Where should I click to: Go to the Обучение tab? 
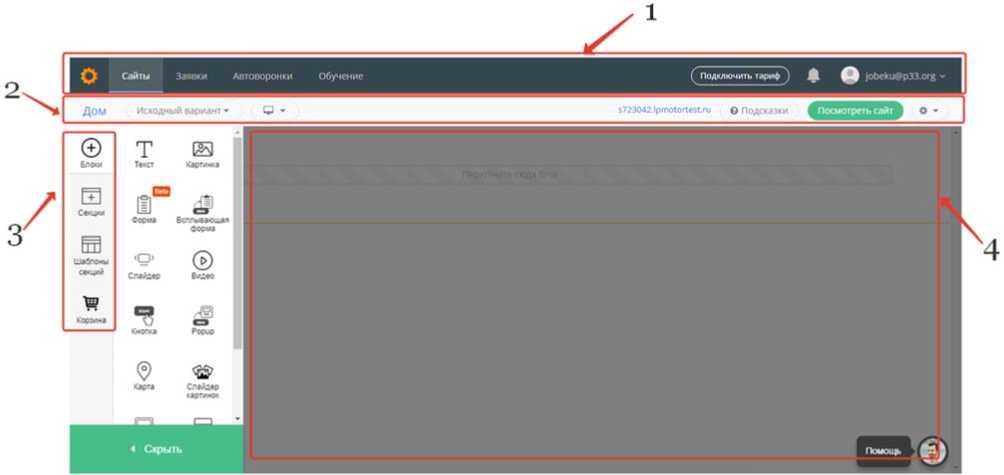(x=341, y=76)
